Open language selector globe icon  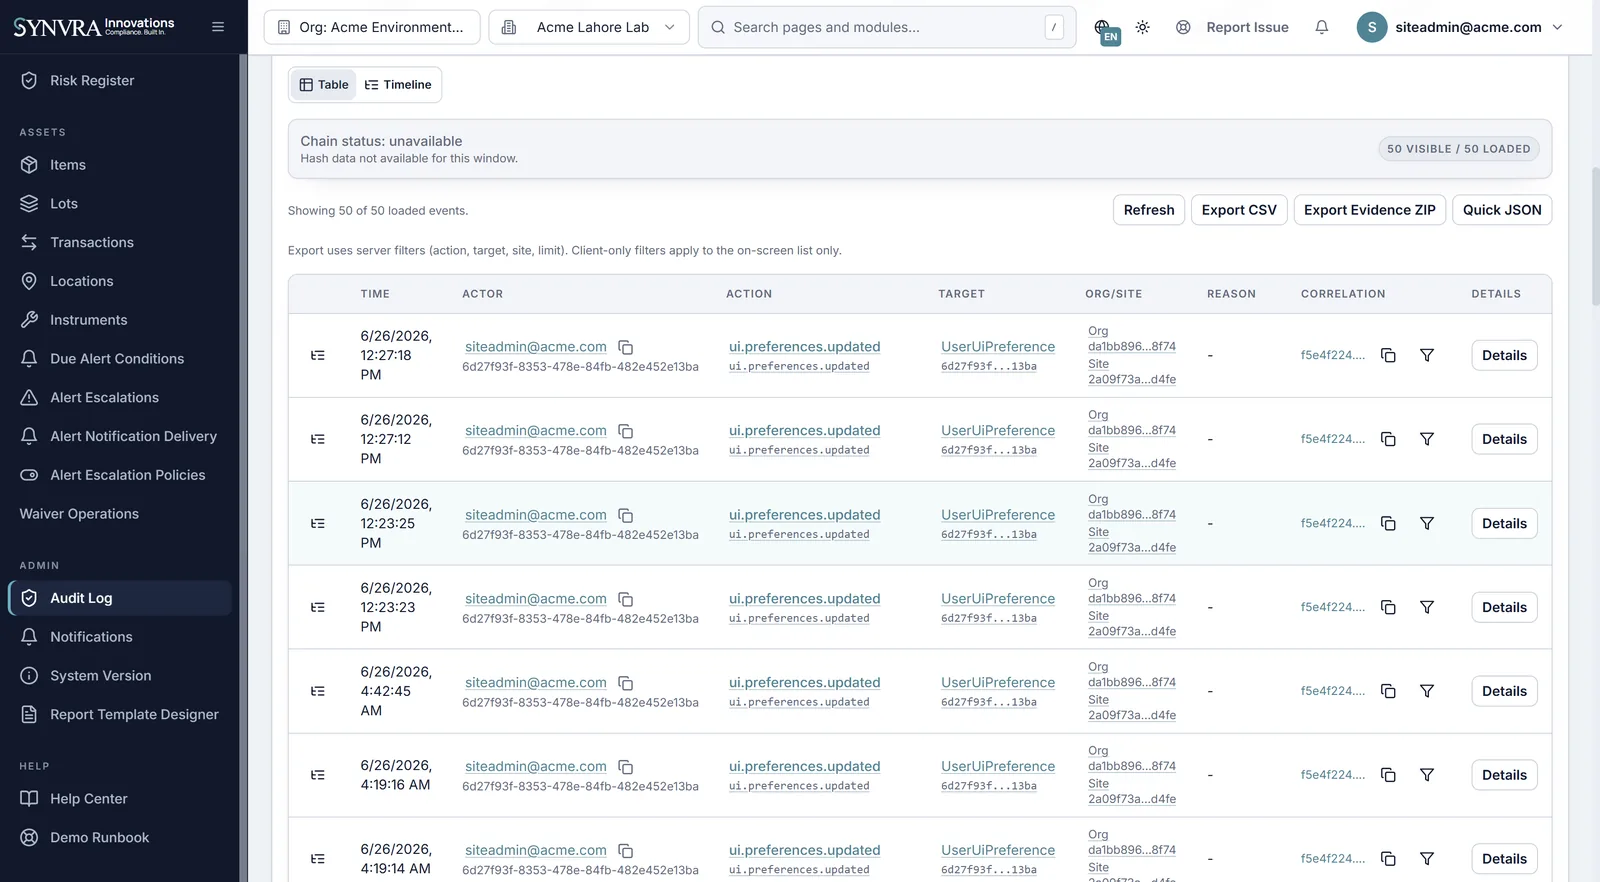[x=1104, y=29]
